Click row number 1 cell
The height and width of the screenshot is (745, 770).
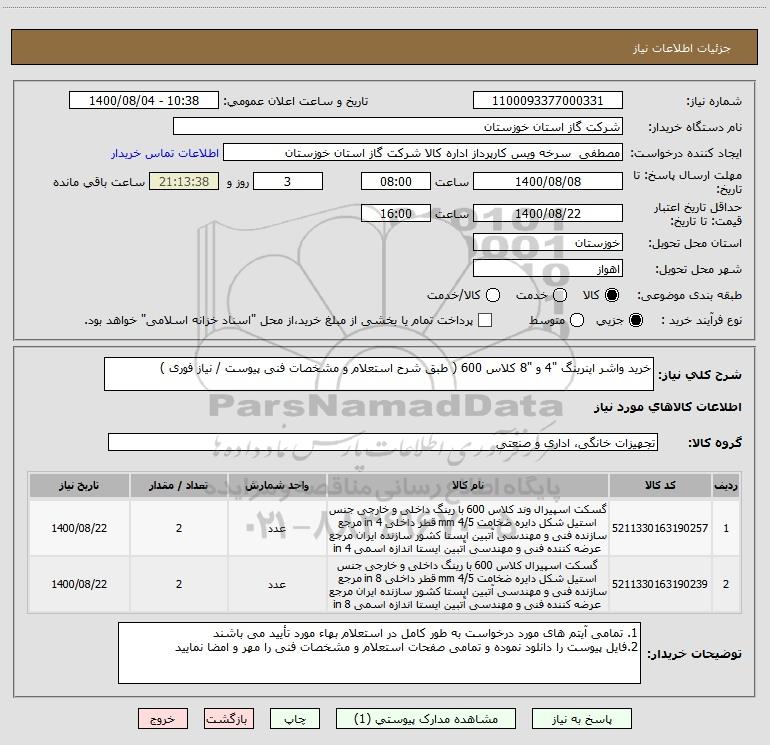(x=726, y=528)
